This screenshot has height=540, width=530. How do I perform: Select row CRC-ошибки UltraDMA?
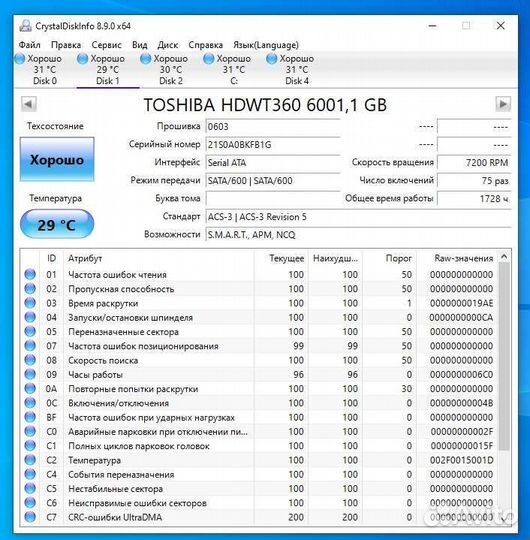pyautogui.click(x=259, y=517)
